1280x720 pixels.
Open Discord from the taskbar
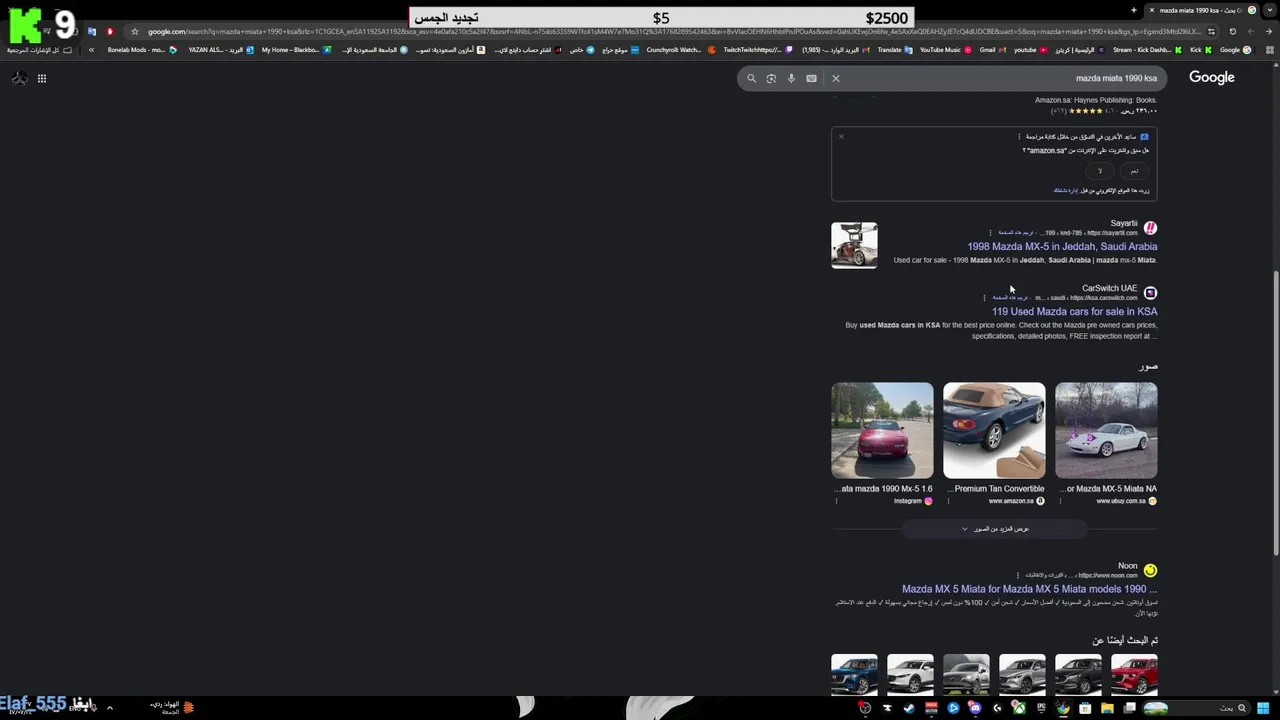tap(975, 708)
